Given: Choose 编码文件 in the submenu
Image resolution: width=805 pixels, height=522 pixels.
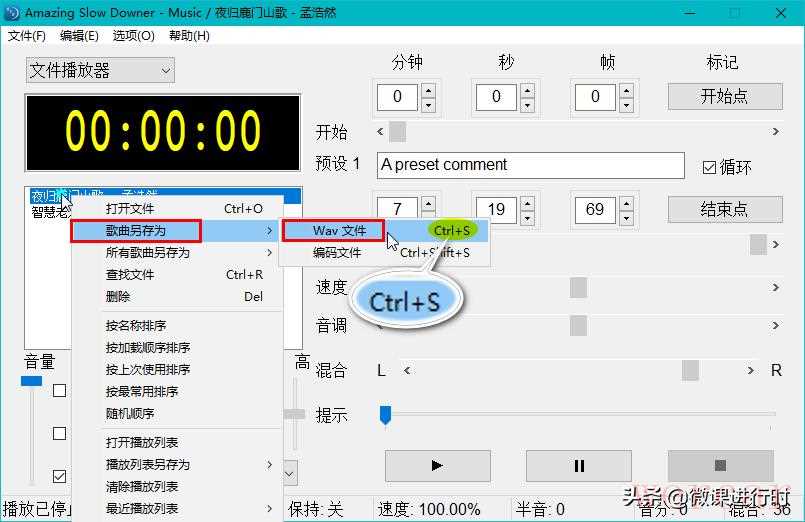Looking at the screenshot, I should [337, 253].
